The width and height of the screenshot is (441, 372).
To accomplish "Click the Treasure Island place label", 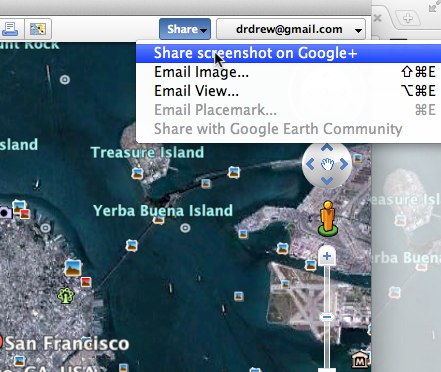I will tap(147, 152).
